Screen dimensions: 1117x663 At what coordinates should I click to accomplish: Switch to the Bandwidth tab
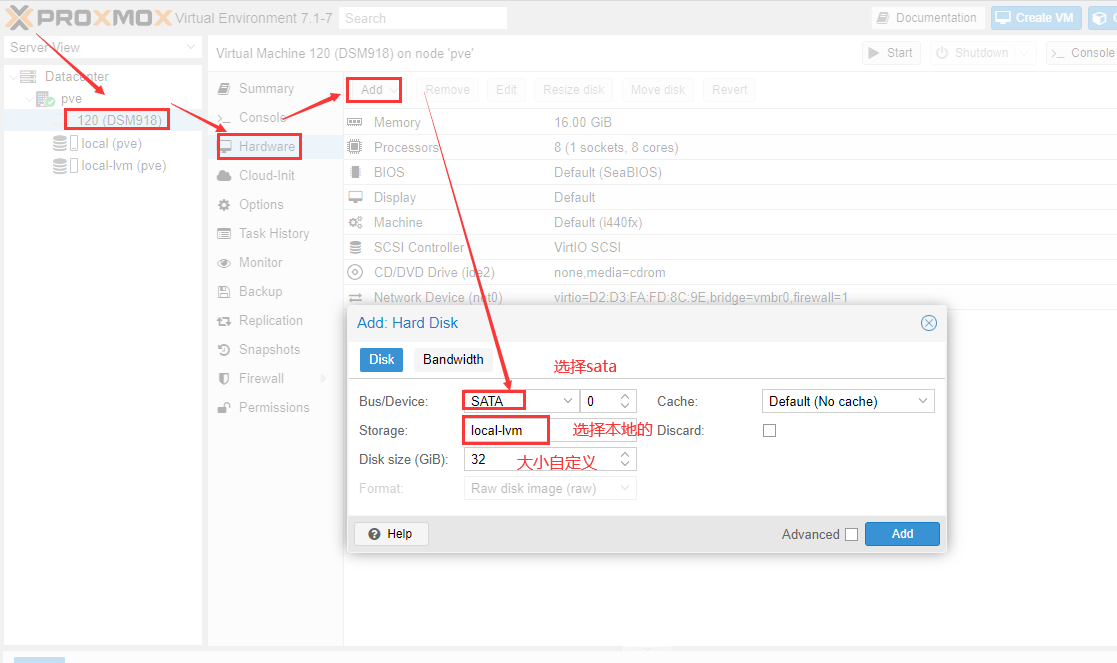(453, 360)
